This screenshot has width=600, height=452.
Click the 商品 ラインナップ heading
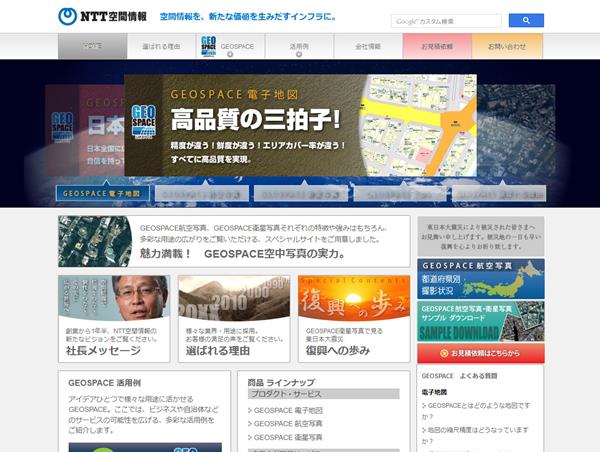click(281, 382)
